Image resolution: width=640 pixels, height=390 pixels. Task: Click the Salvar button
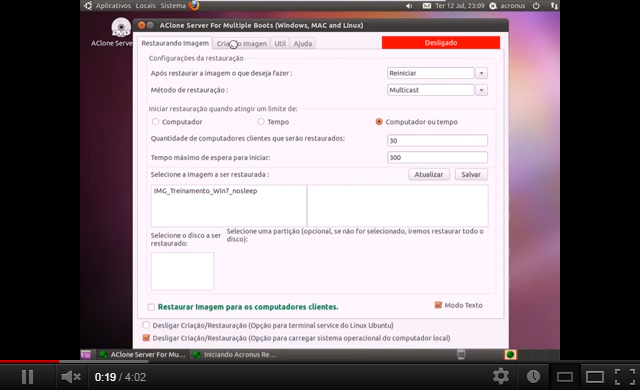(x=471, y=174)
